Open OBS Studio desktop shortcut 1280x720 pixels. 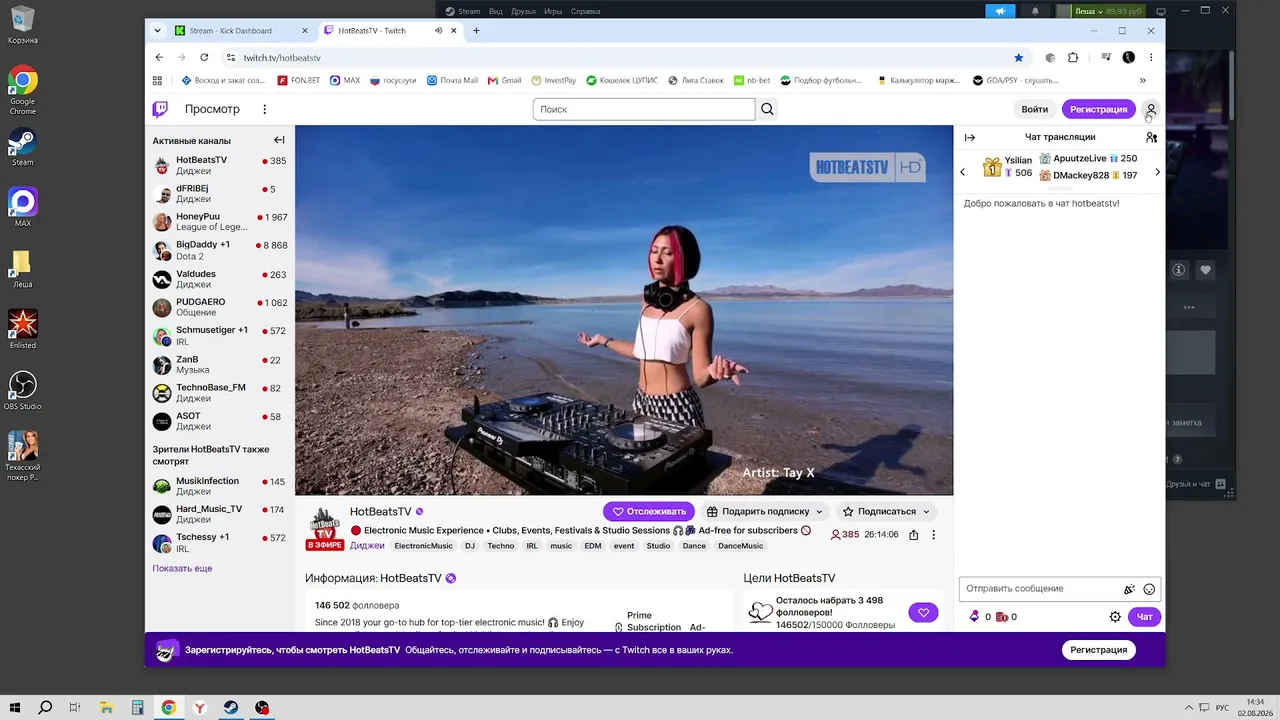[22, 391]
